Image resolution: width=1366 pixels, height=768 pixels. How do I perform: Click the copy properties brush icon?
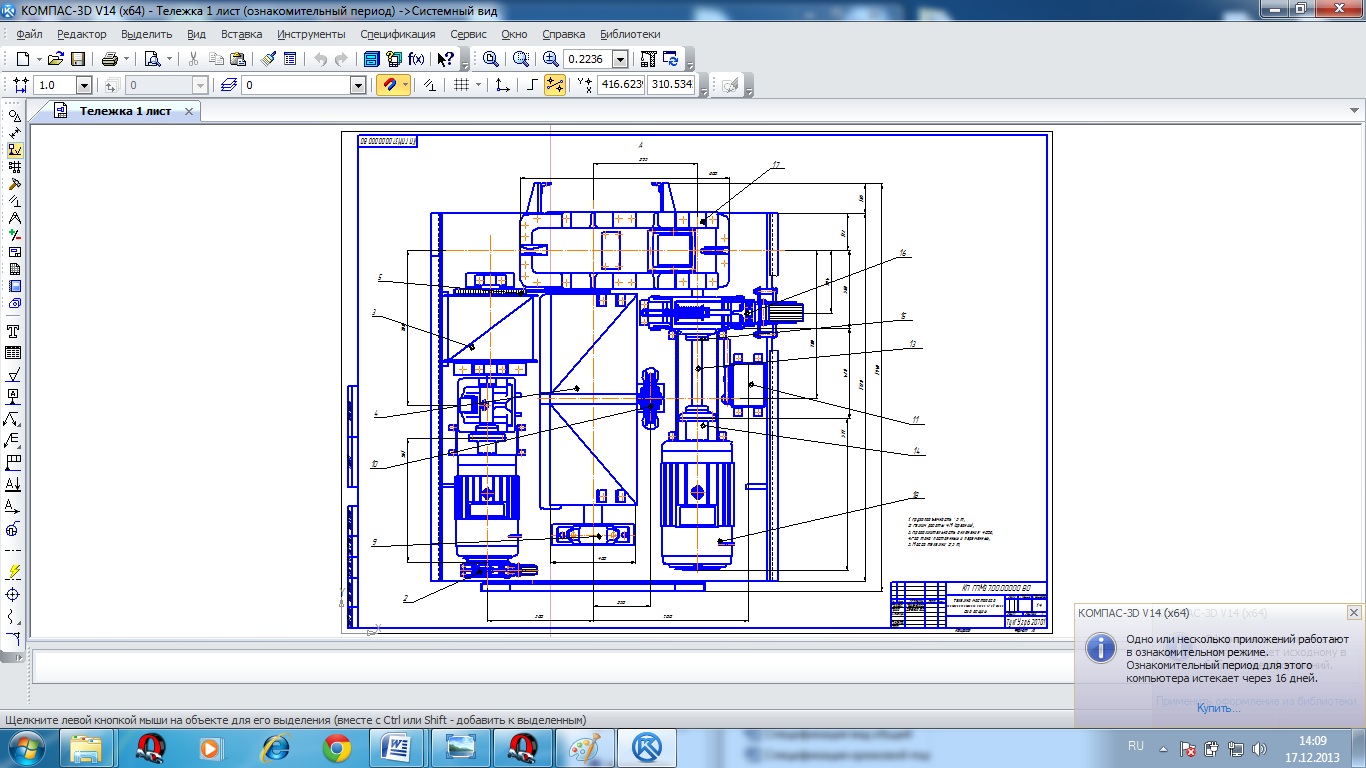[x=269, y=59]
